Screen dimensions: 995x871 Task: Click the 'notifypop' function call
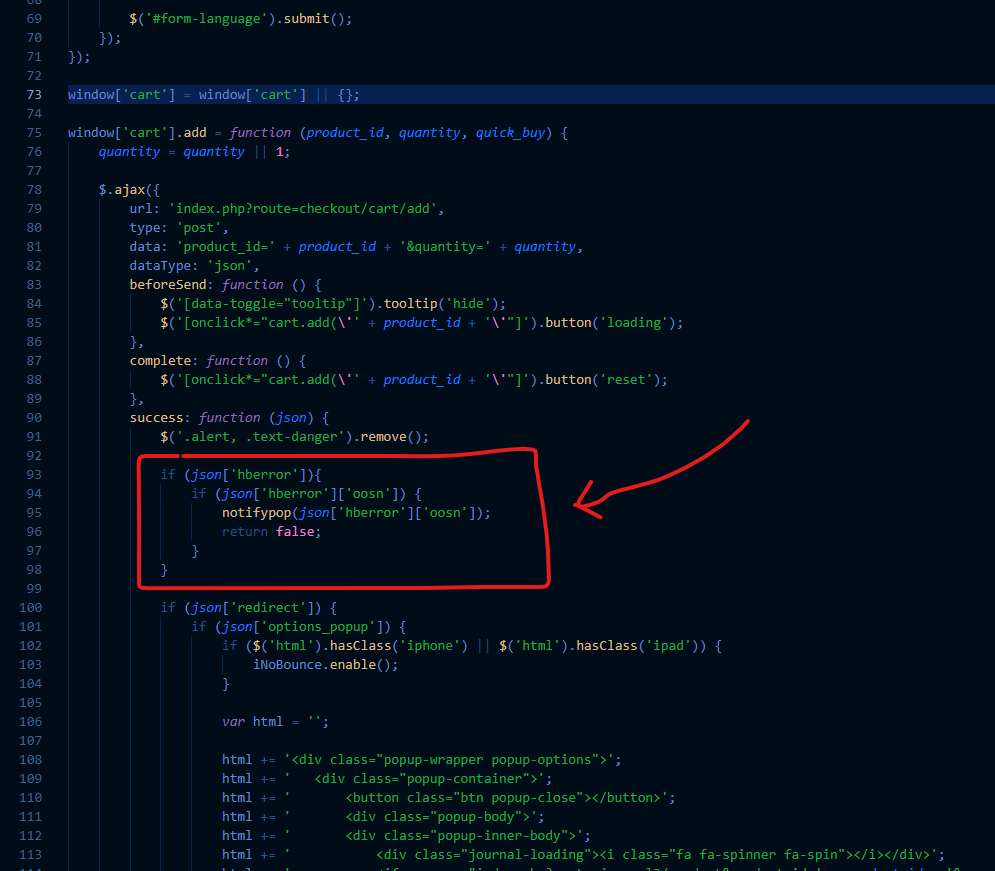point(256,513)
